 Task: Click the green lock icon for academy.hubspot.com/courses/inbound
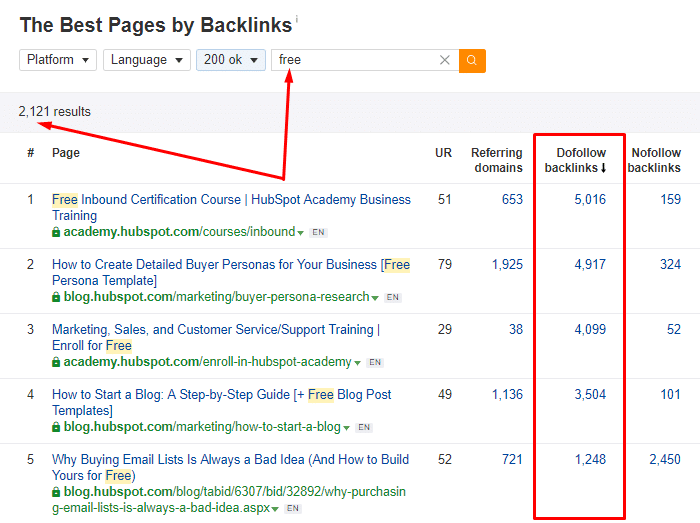57,232
